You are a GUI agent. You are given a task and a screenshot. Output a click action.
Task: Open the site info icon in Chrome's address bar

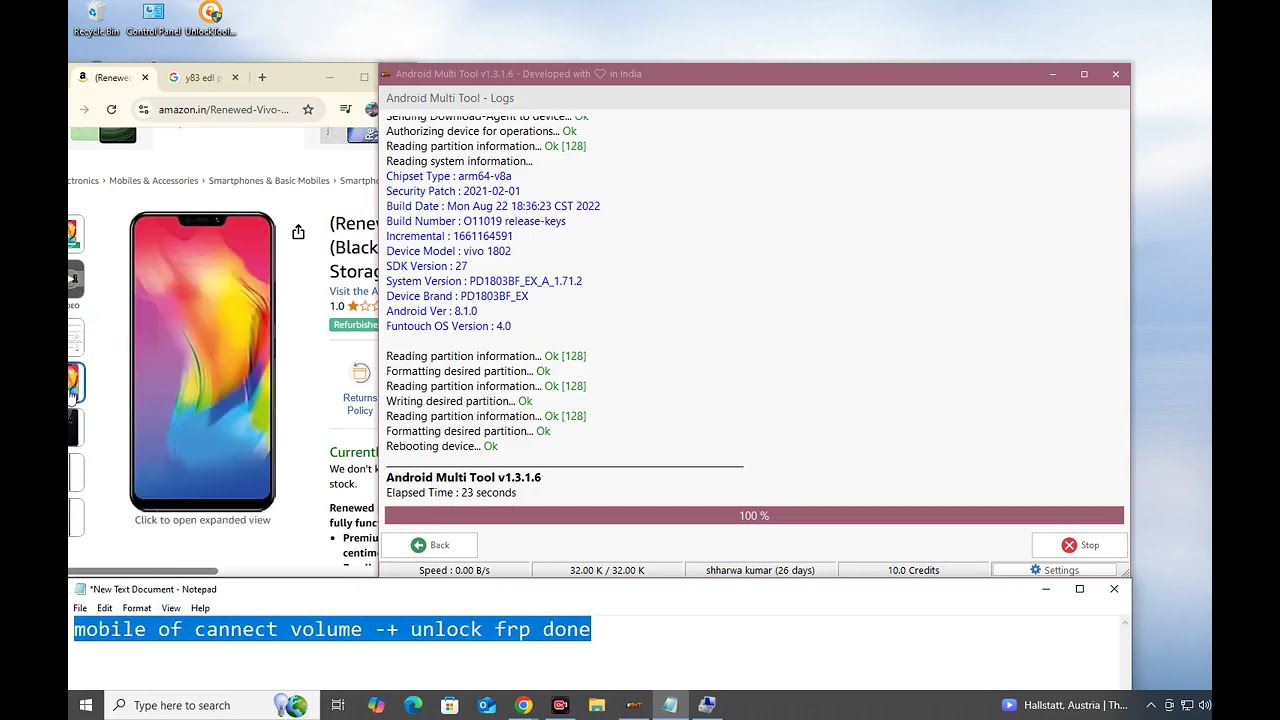pos(144,109)
